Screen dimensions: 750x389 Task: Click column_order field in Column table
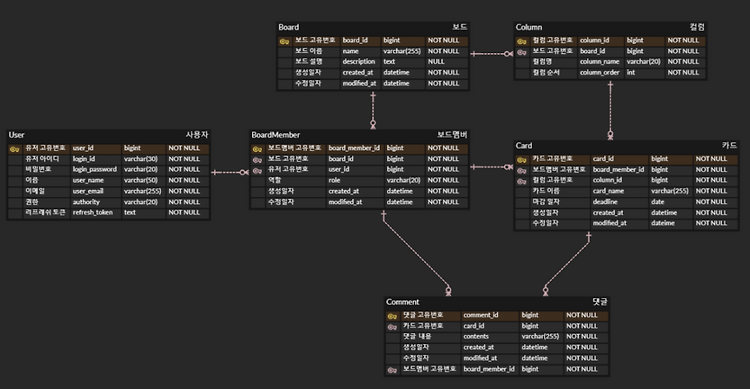(599, 73)
